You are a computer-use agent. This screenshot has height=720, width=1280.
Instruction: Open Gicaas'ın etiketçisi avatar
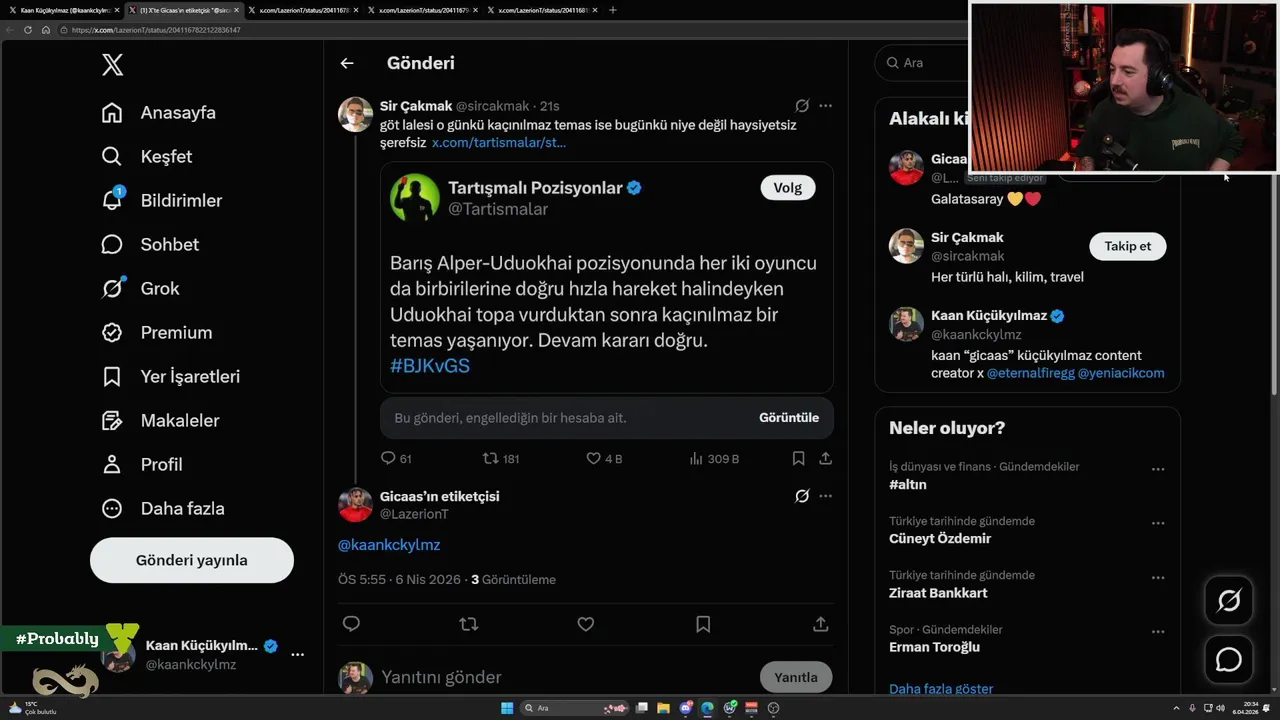[x=355, y=505]
